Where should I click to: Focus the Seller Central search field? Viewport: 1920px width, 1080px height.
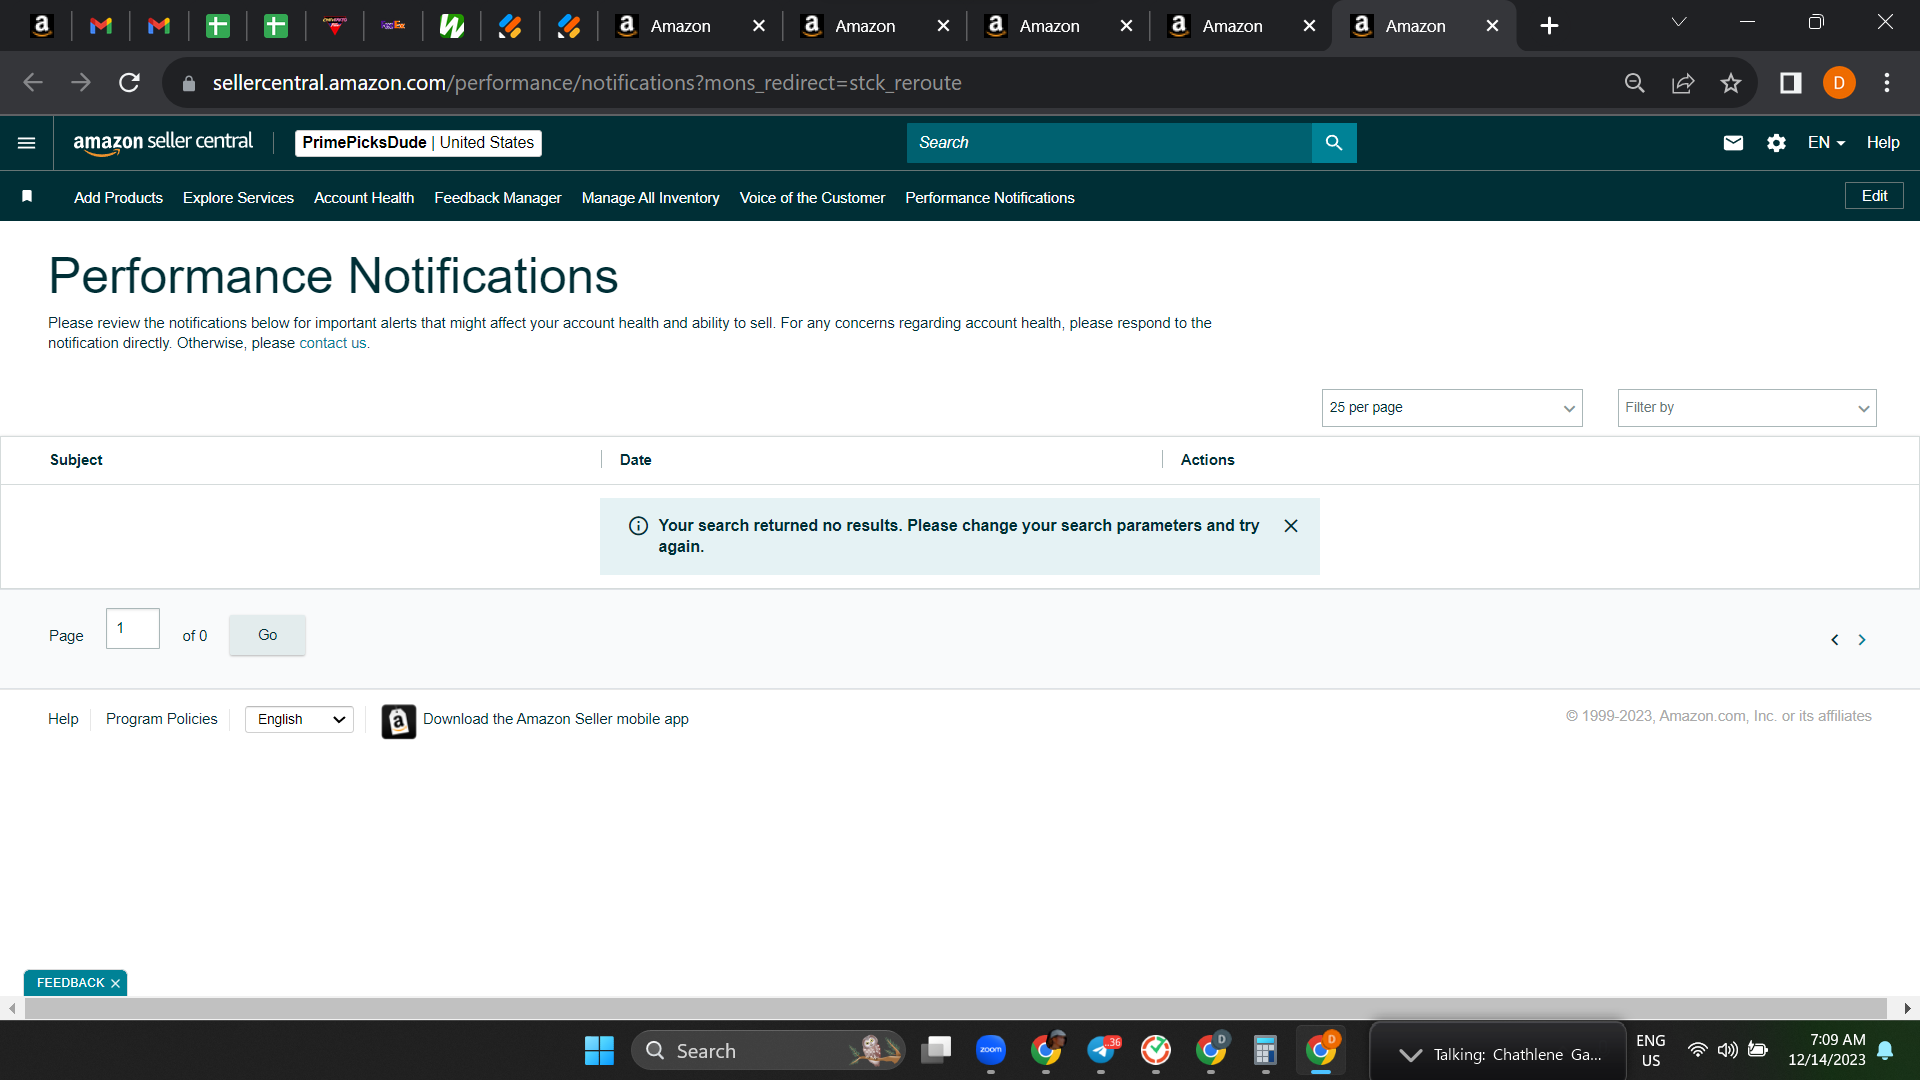[1109, 143]
